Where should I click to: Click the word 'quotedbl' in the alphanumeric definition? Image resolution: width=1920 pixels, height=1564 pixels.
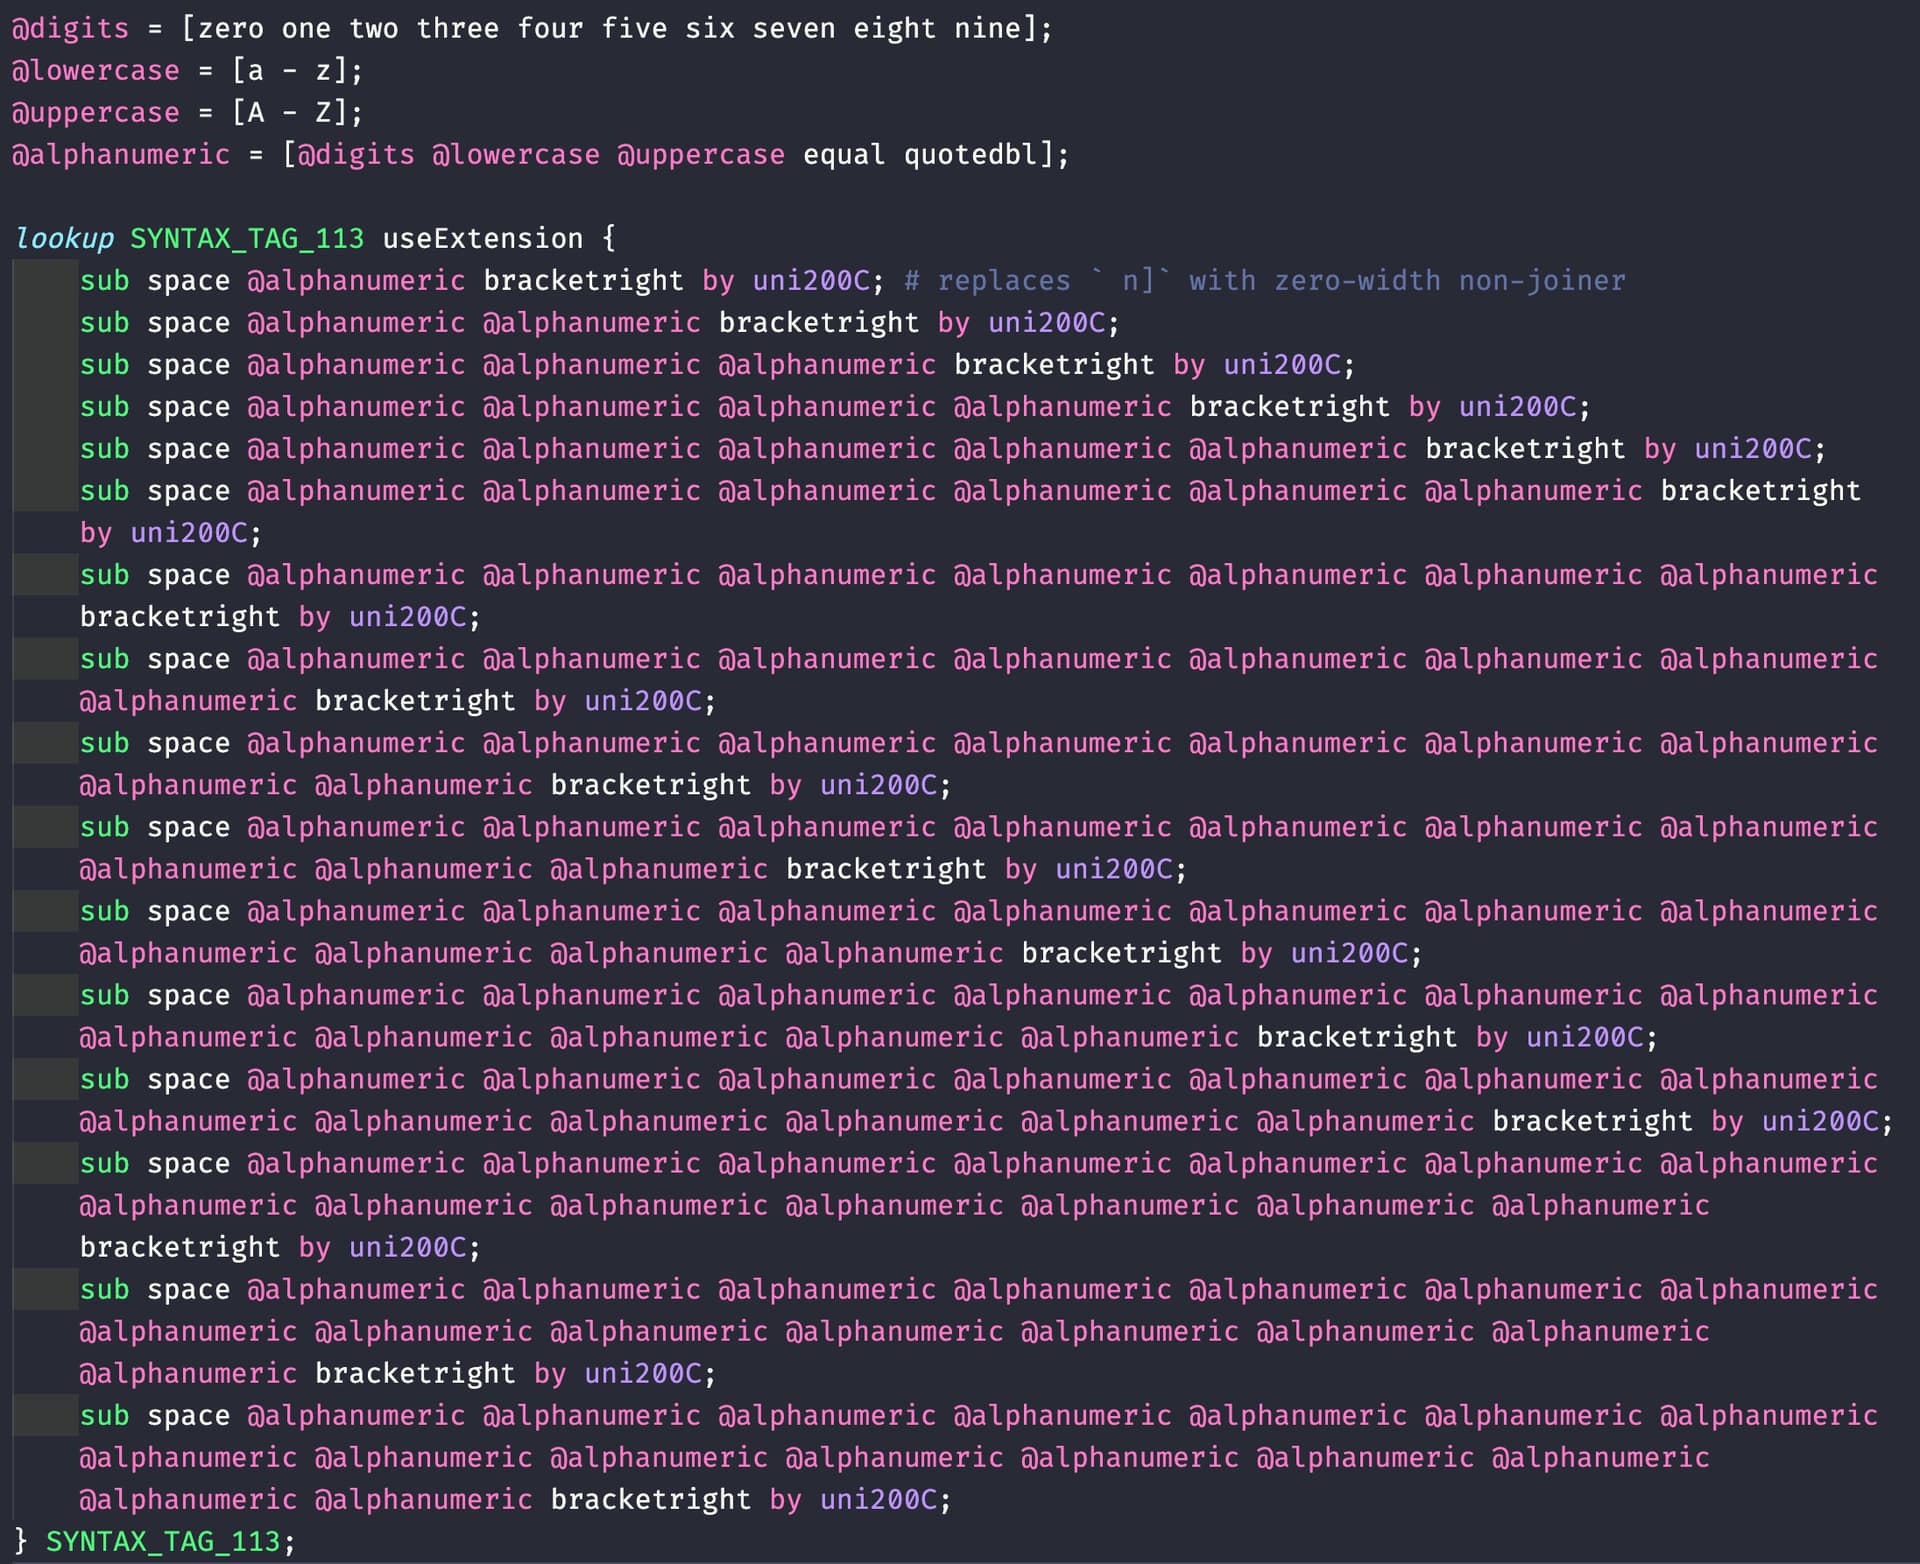[x=970, y=155]
